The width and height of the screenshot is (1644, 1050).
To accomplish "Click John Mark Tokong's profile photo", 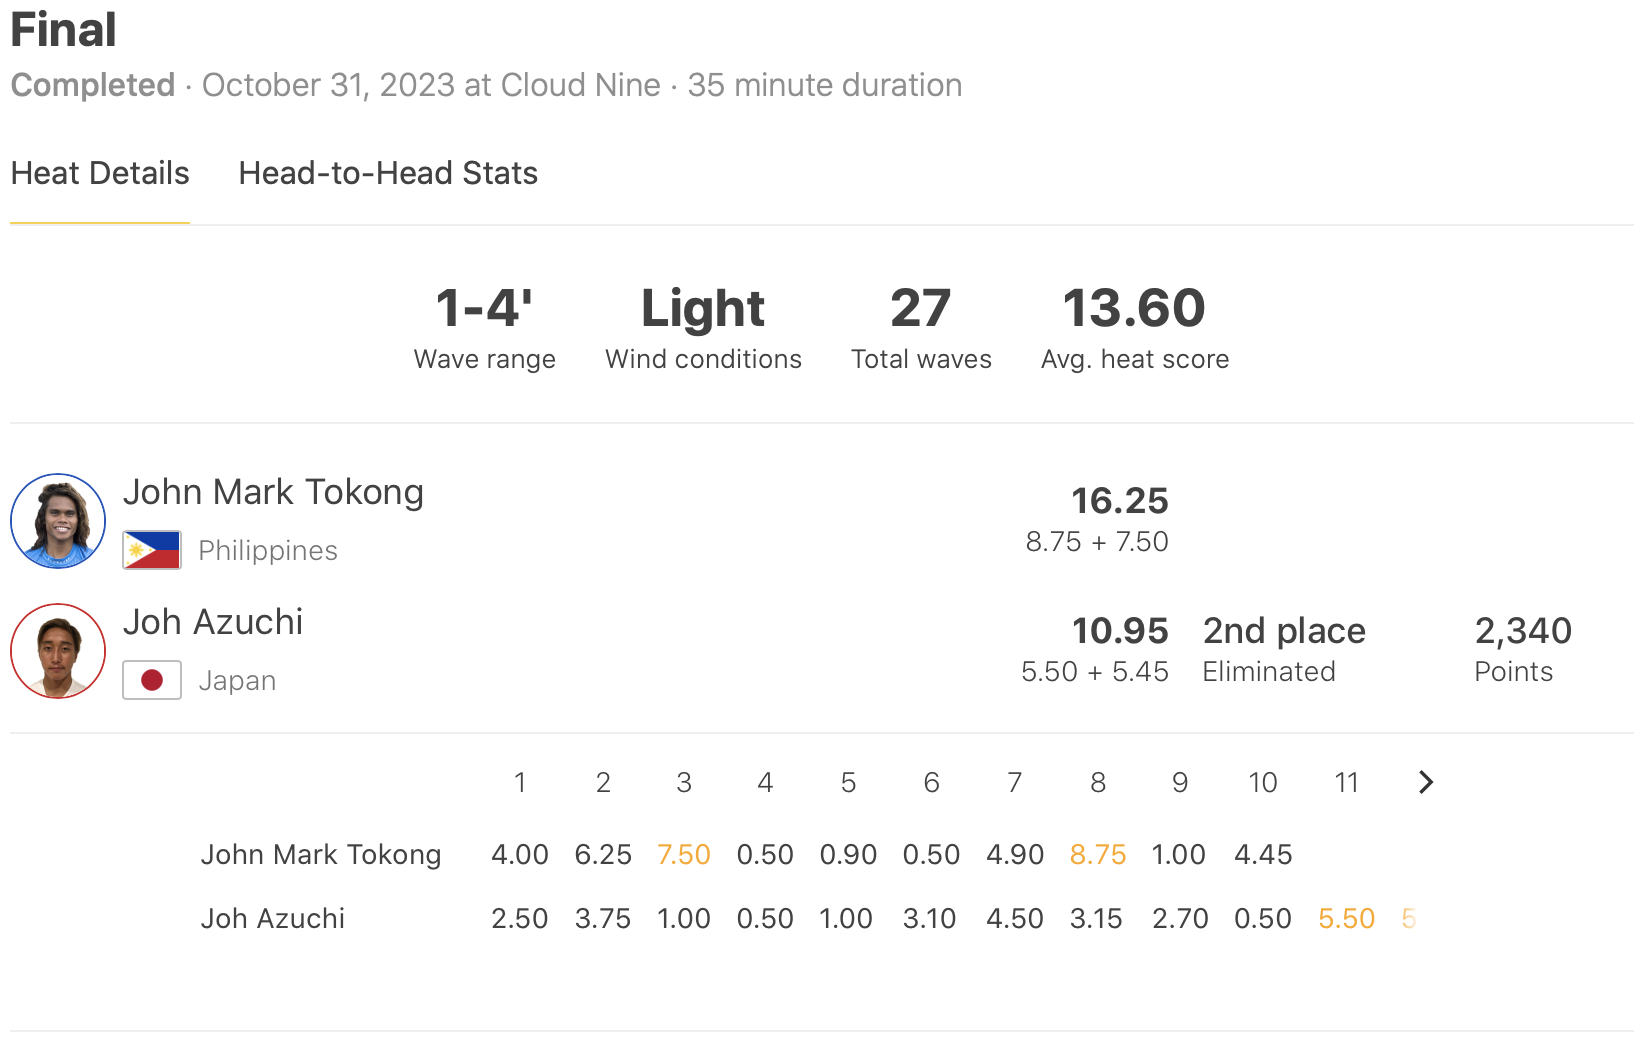I will (x=58, y=521).
